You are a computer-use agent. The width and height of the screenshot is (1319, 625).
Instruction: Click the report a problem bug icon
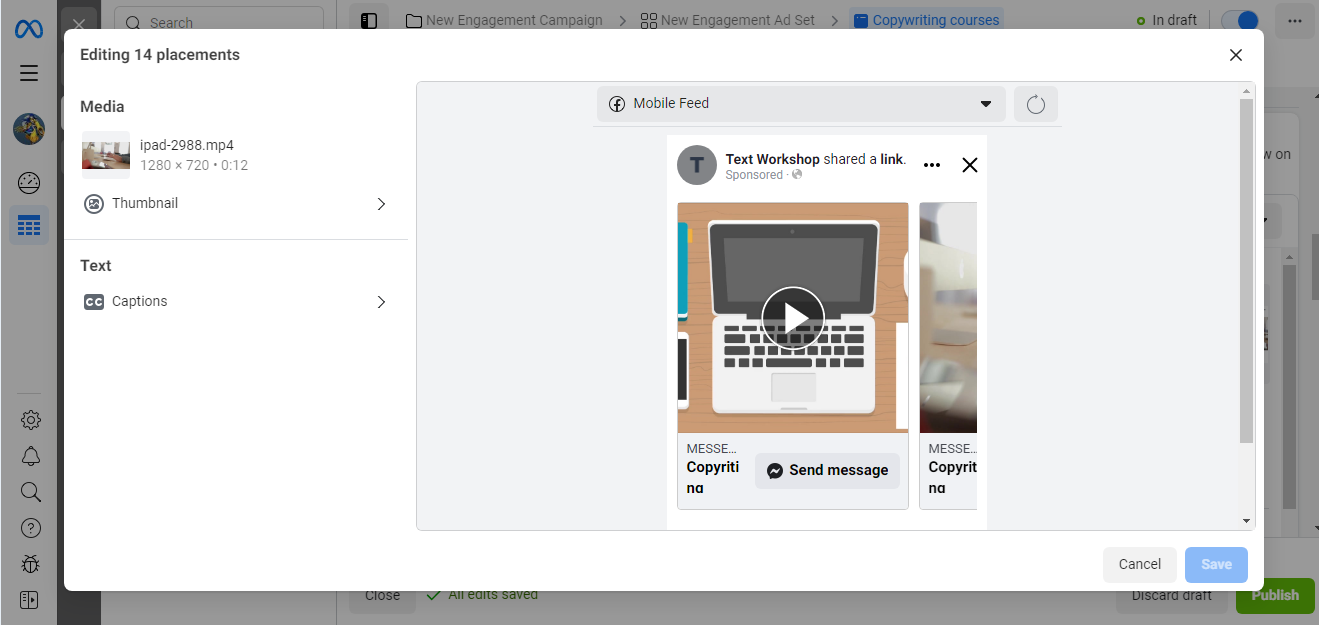pos(30,564)
